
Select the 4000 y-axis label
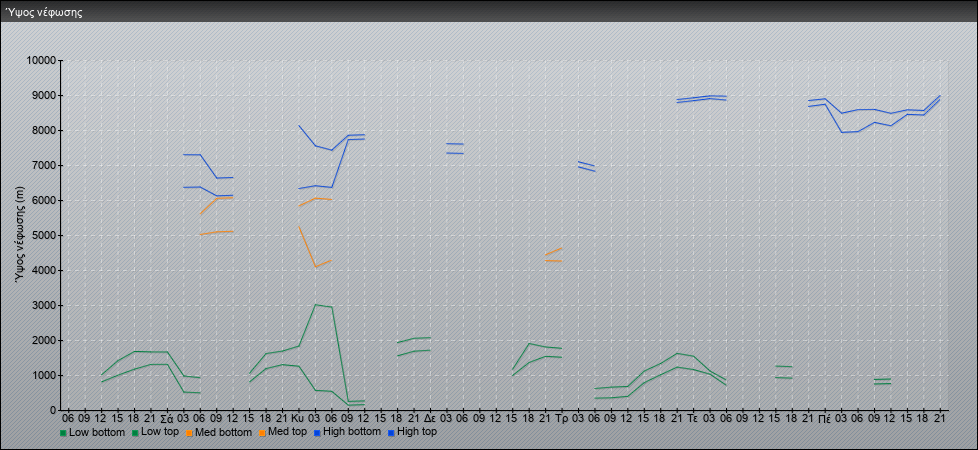point(44,270)
